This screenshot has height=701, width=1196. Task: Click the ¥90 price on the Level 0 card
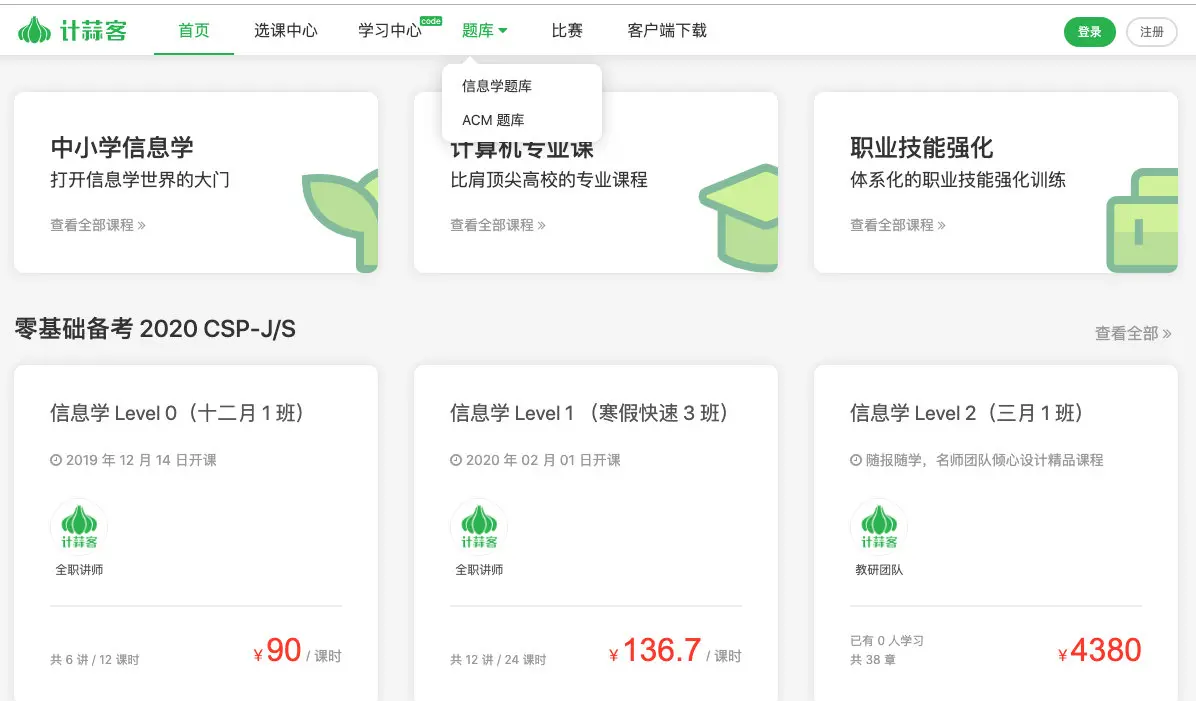click(x=278, y=651)
